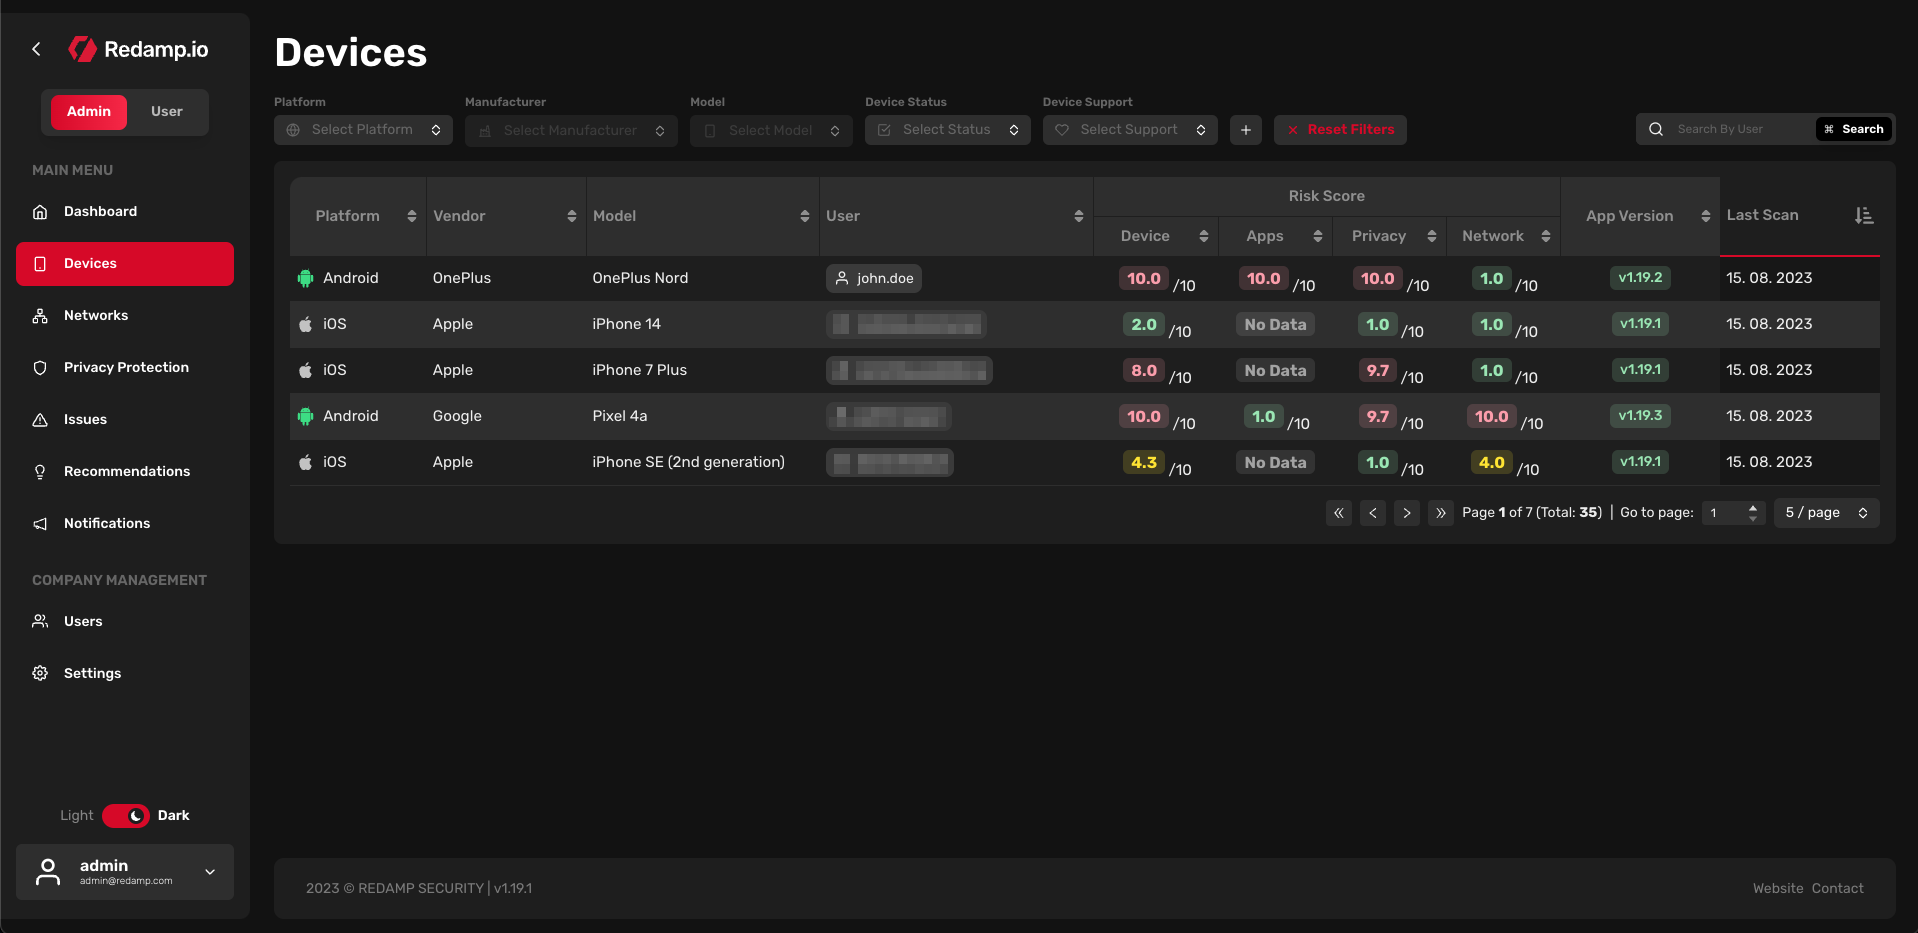Open the Networks menu item
1918x933 pixels.
click(125, 316)
